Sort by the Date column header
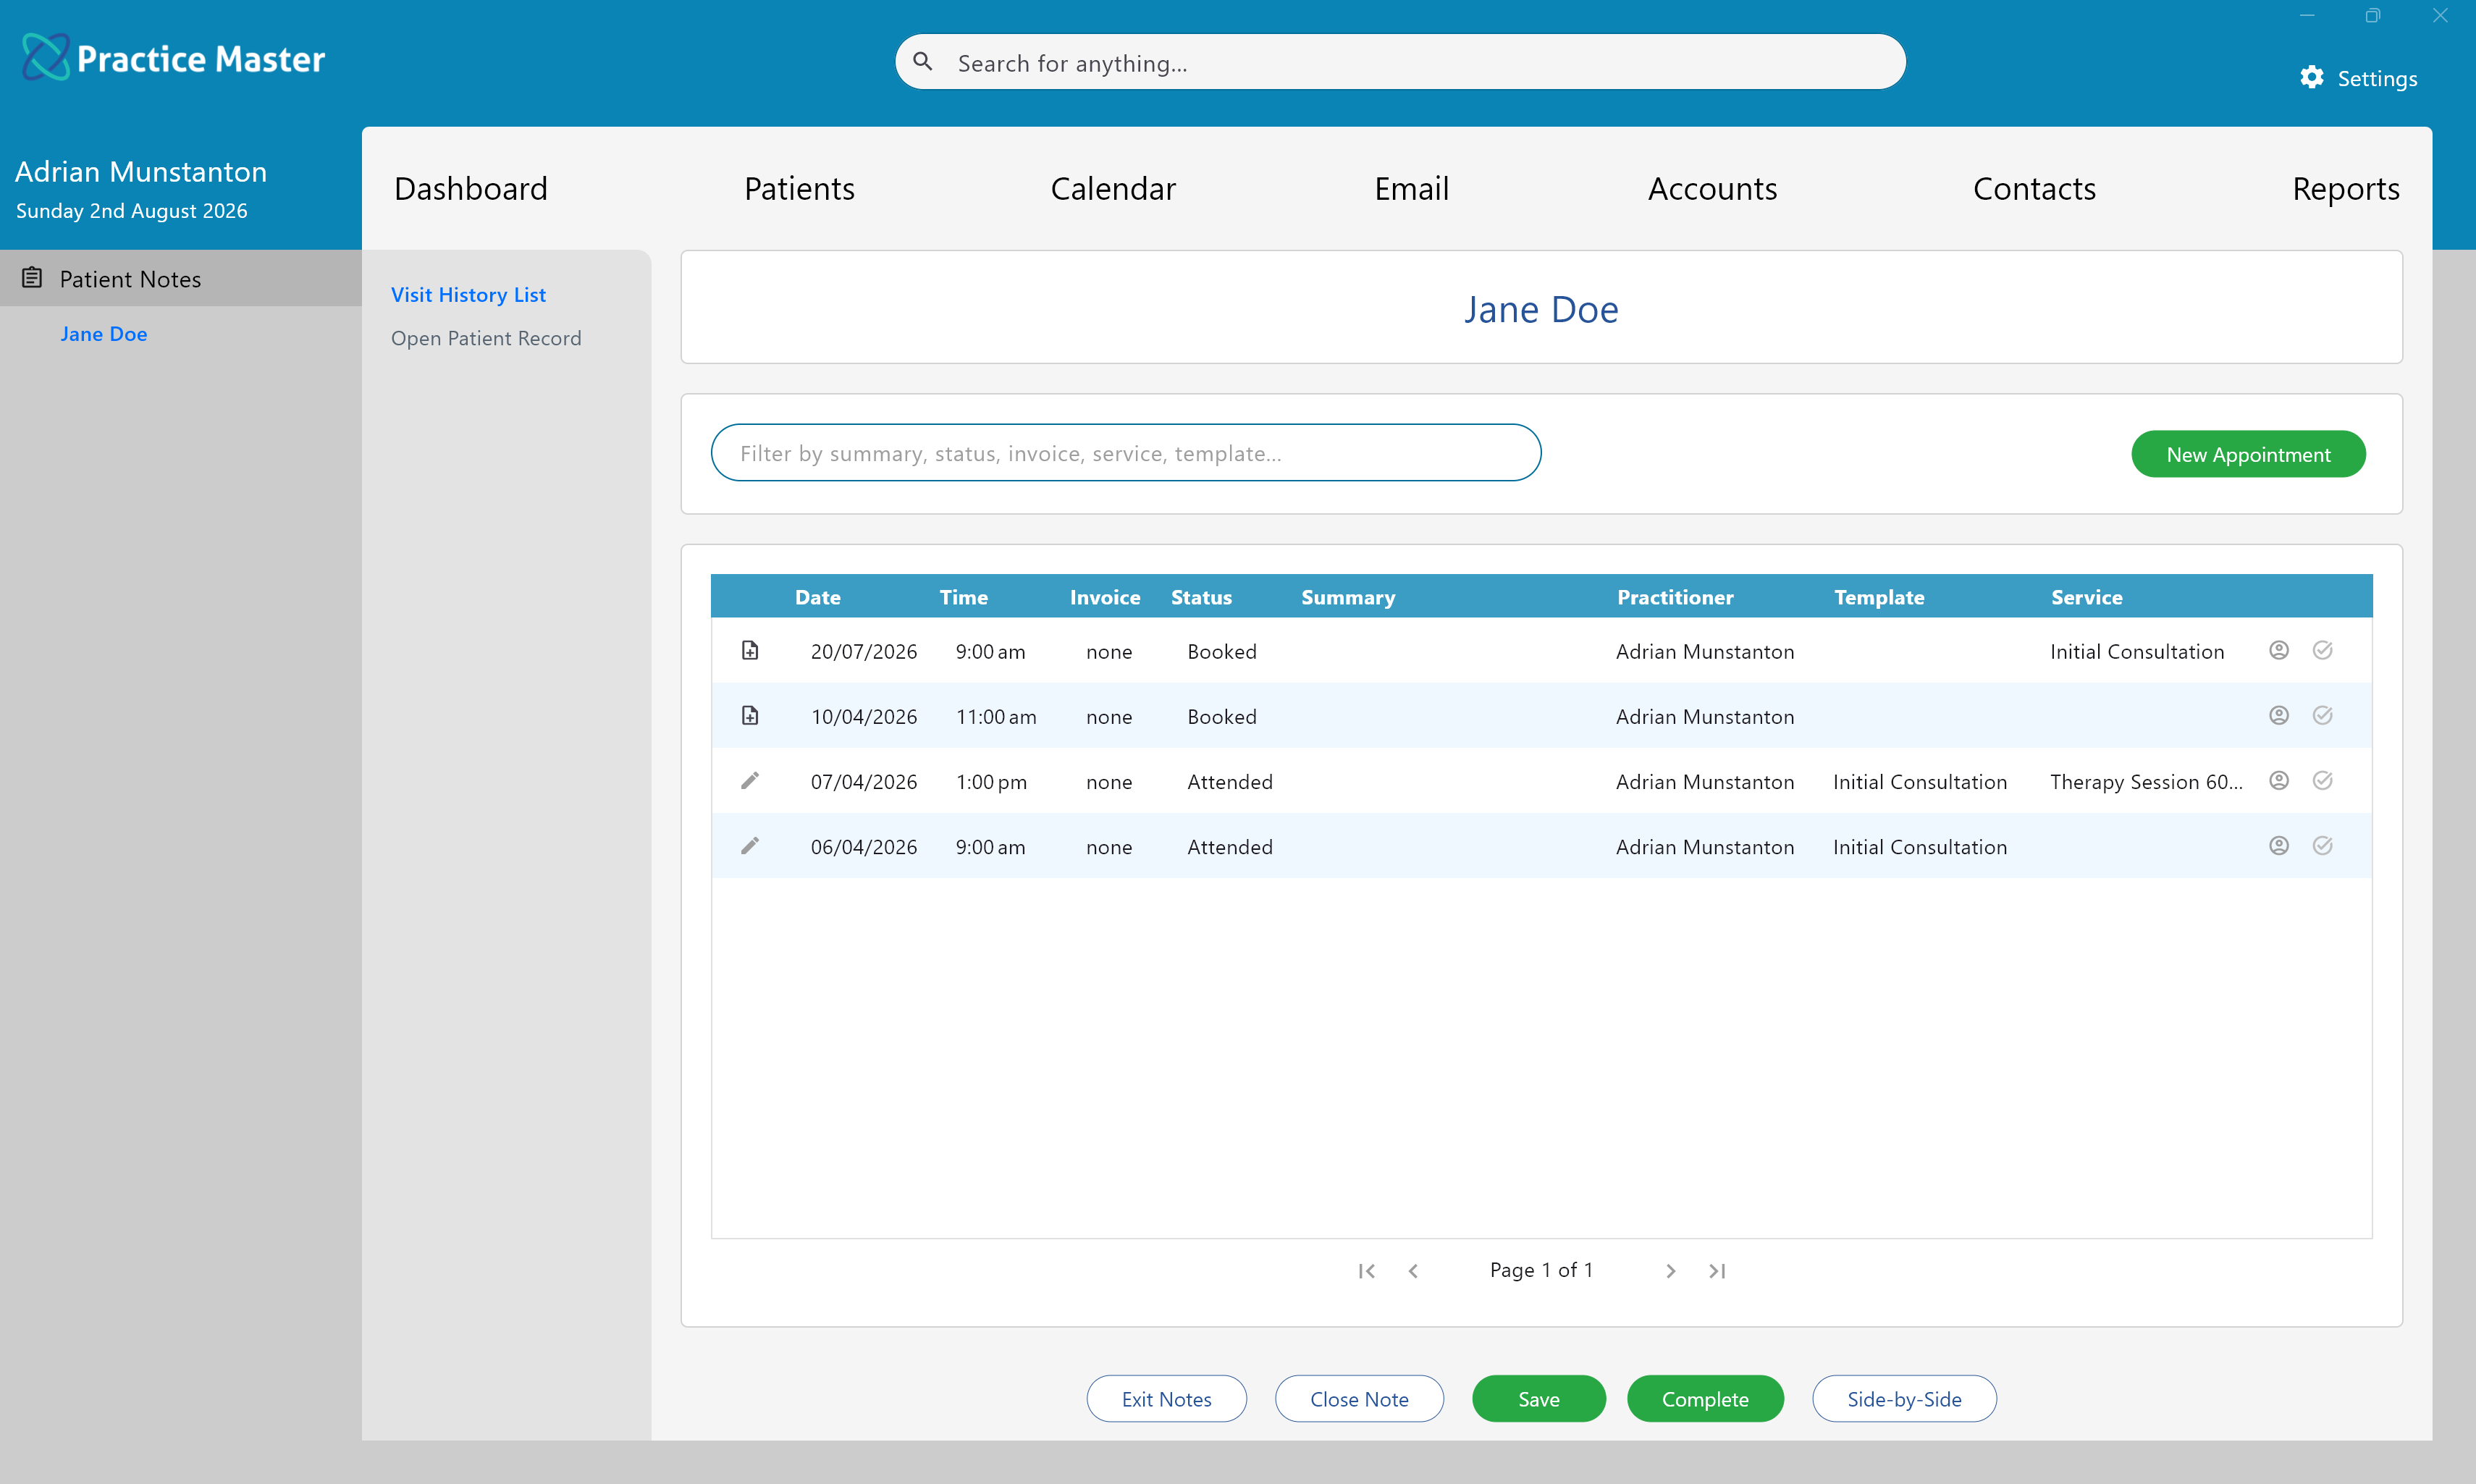Screen dimensions: 2476x1484 pos(818,597)
